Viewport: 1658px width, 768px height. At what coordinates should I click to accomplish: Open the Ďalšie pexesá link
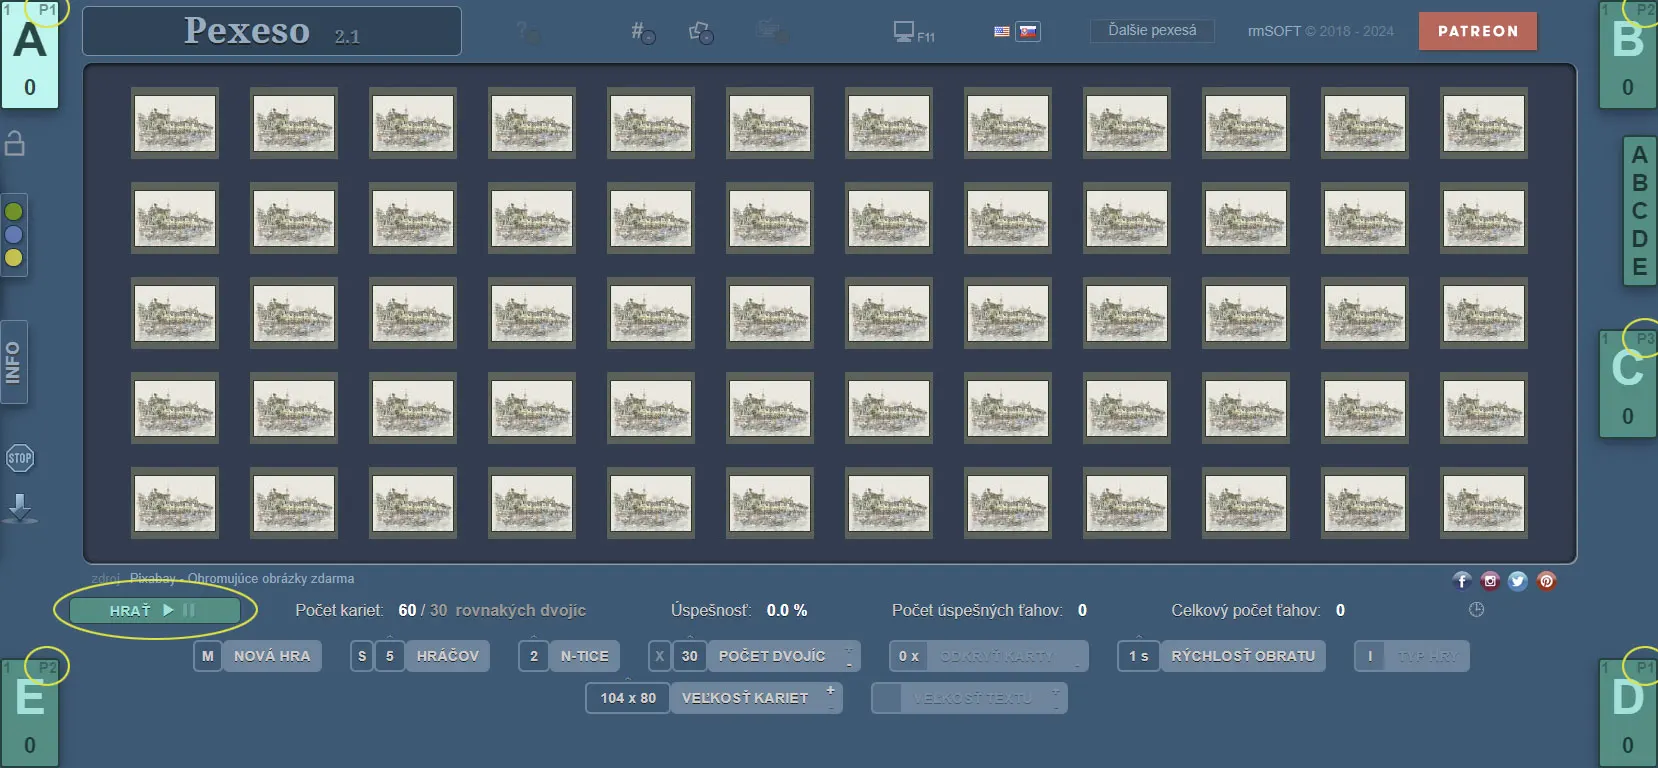1152,31
